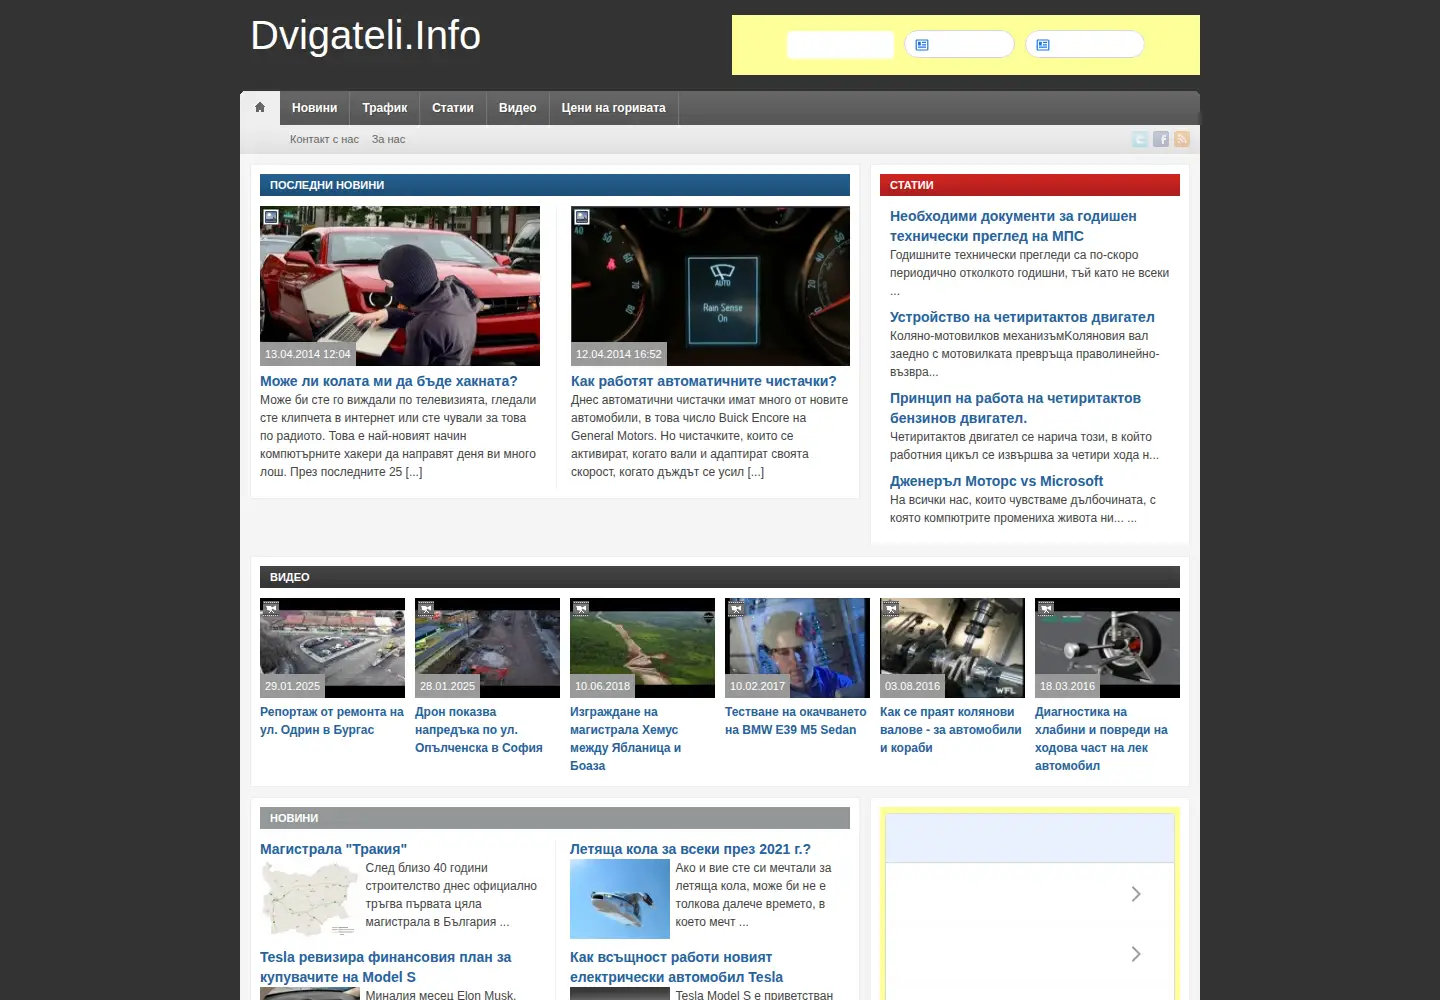1440x1000 pixels.
Task: Open 'Дженеръл Моторс vs Microsoft' article
Action: (x=996, y=481)
